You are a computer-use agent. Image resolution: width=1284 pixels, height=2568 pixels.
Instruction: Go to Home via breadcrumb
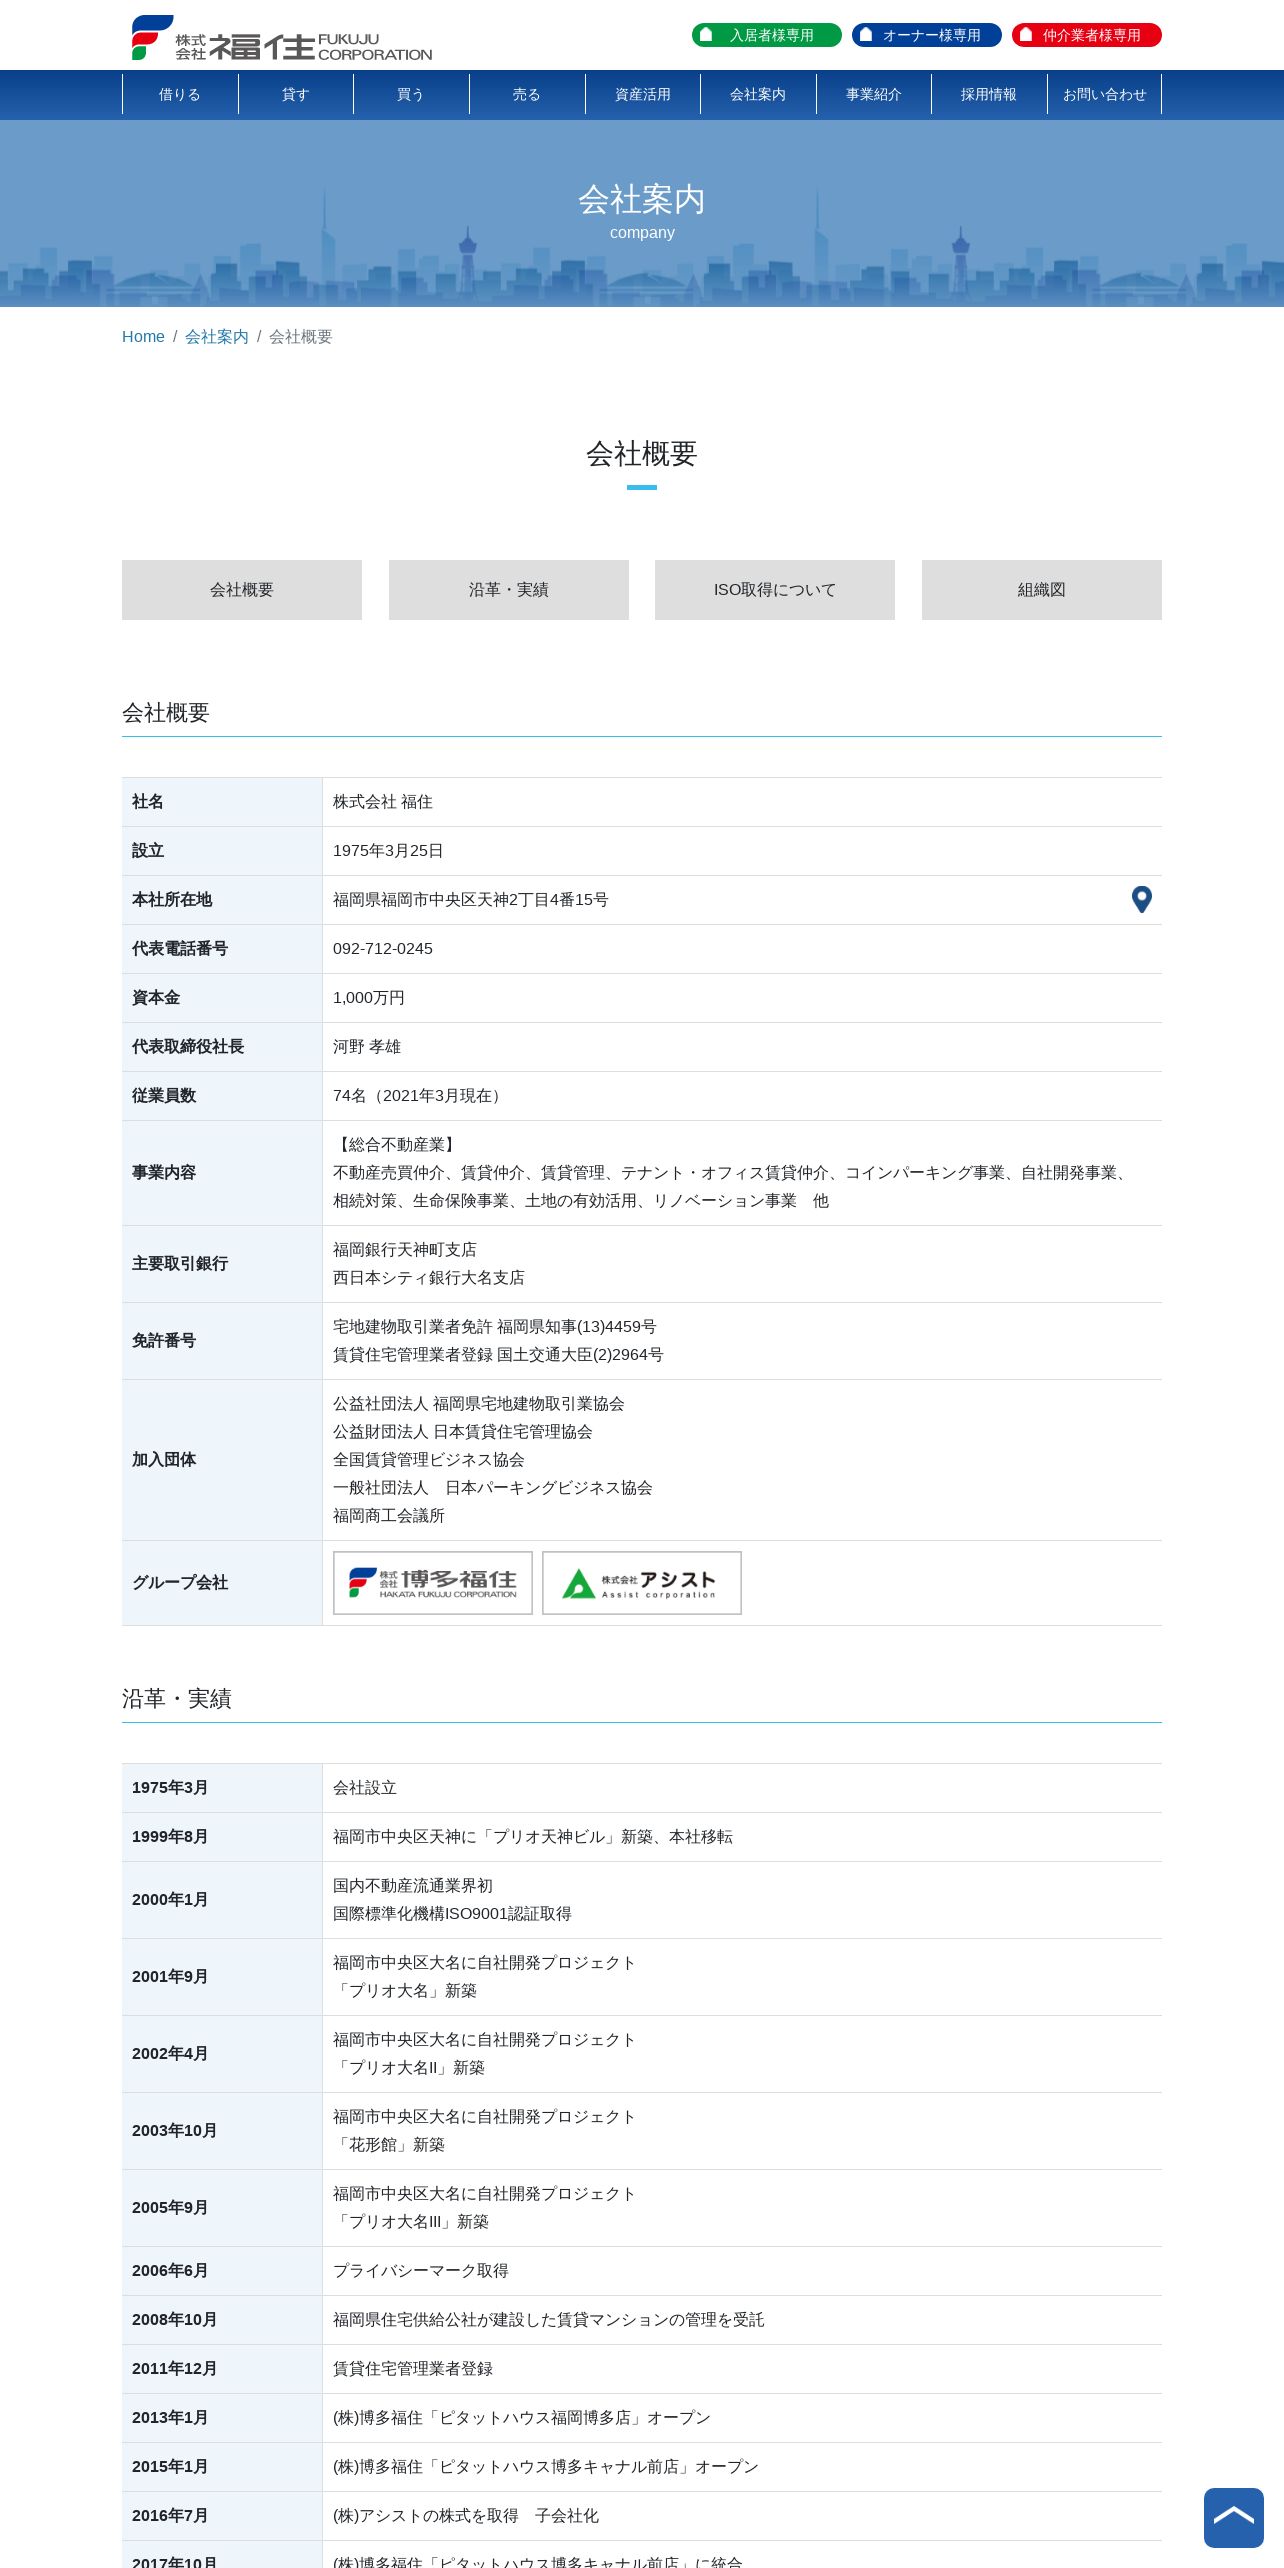(143, 337)
